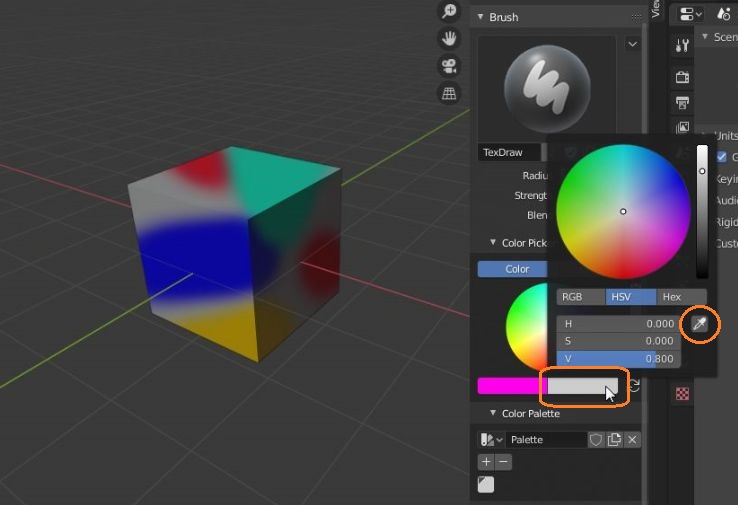738x505 pixels.
Task: Duplicate the palette with copy icon
Action: pos(614,440)
